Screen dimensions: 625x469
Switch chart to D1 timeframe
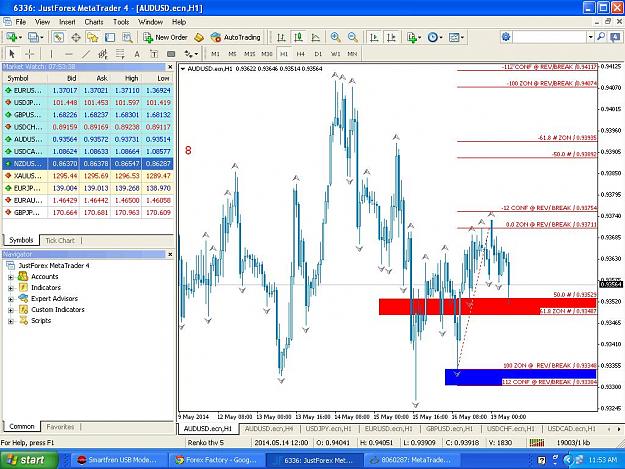pyautogui.click(x=318, y=53)
